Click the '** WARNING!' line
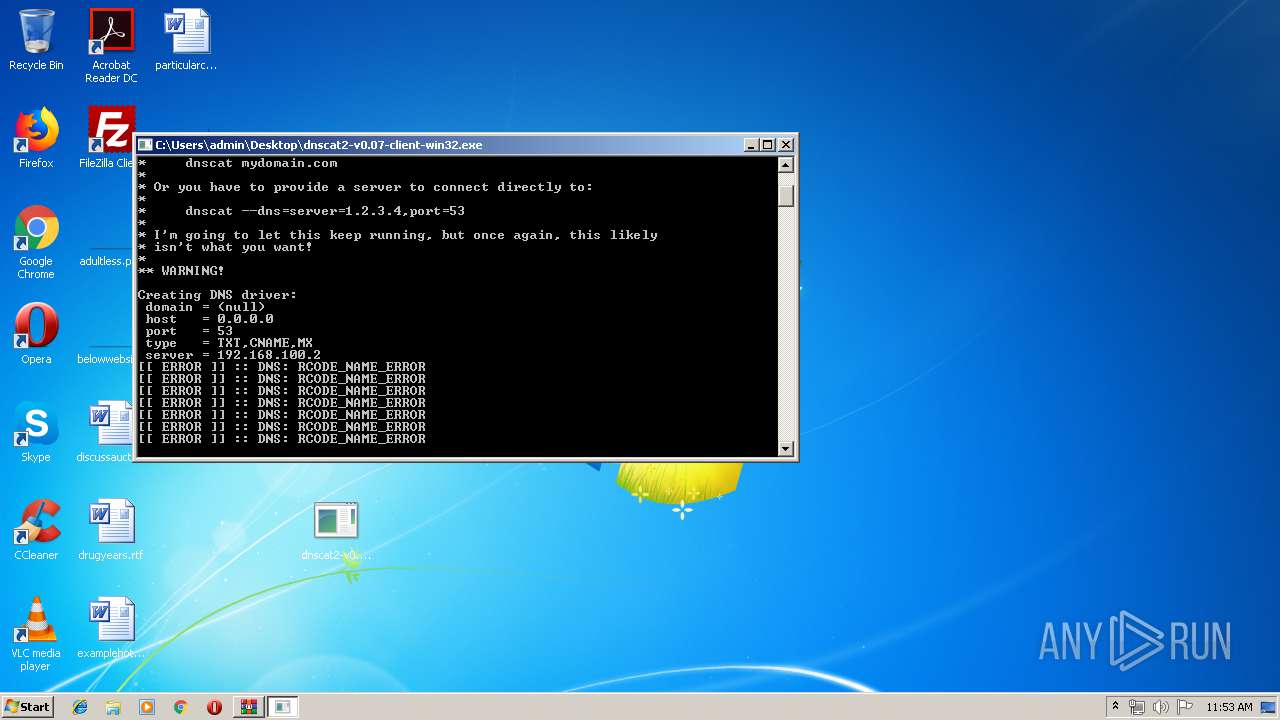This screenshot has width=1280, height=720. pos(181,271)
